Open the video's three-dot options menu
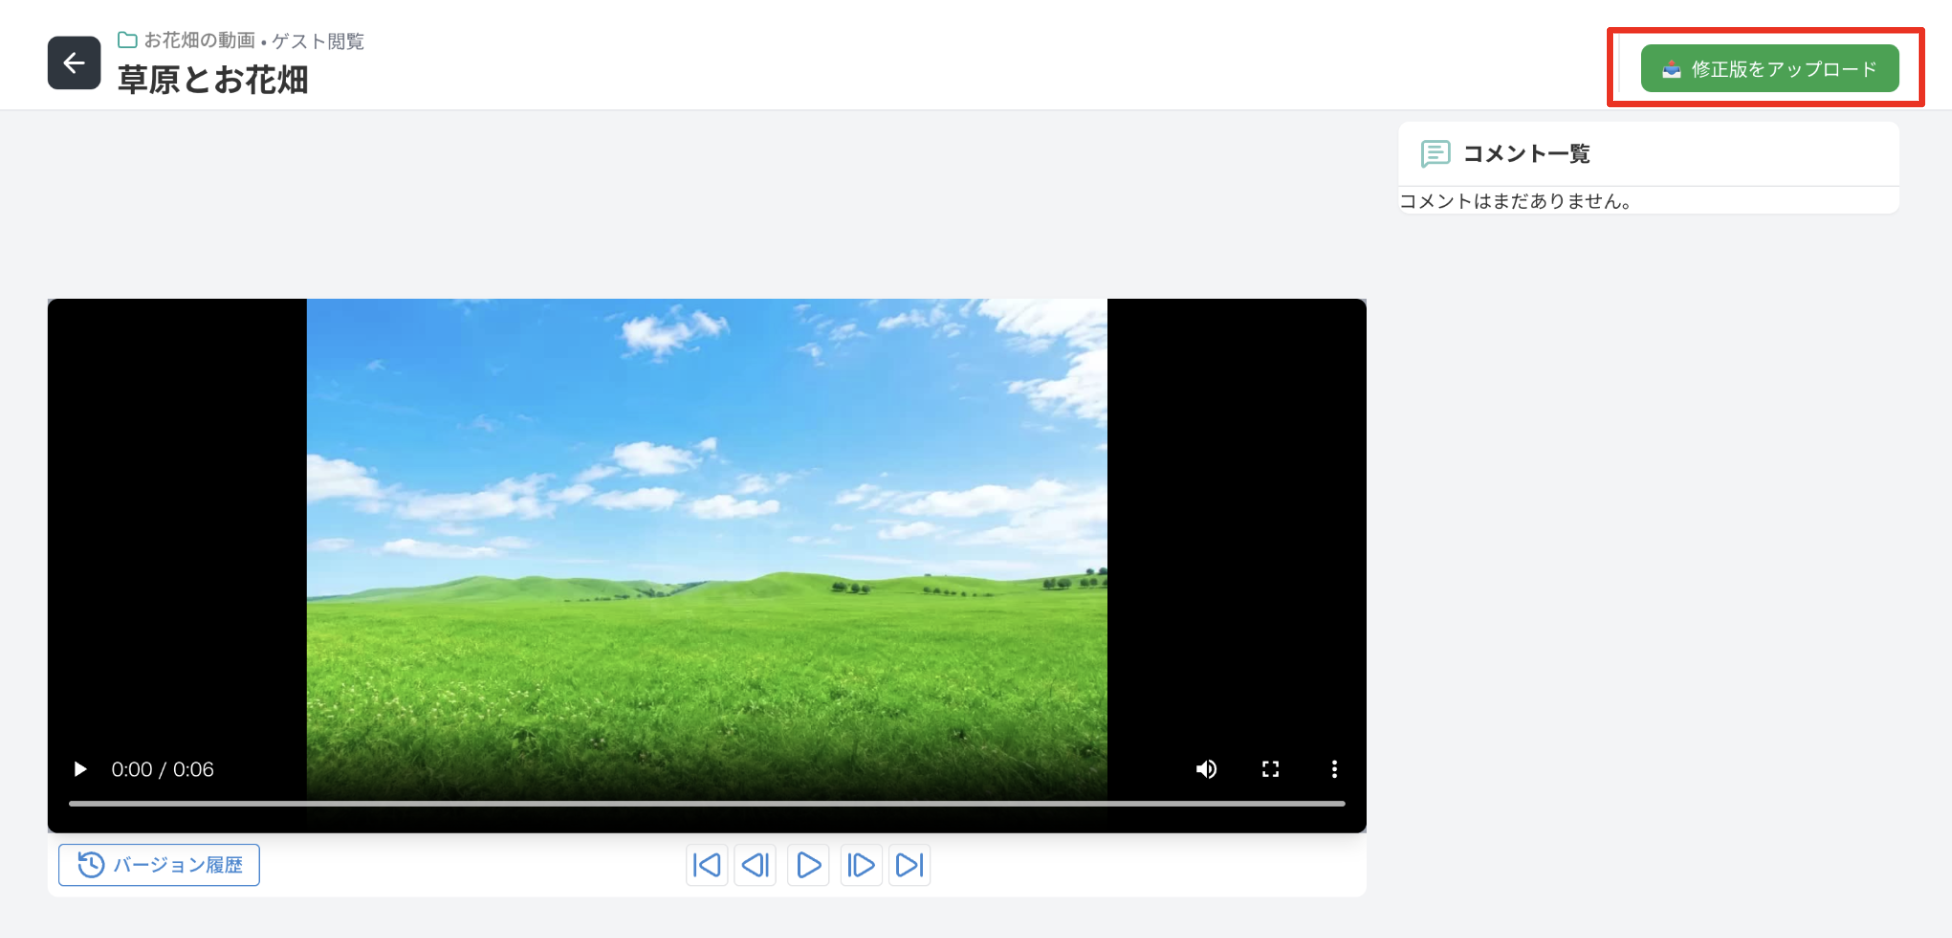The height and width of the screenshot is (938, 1952). pos(1334,769)
